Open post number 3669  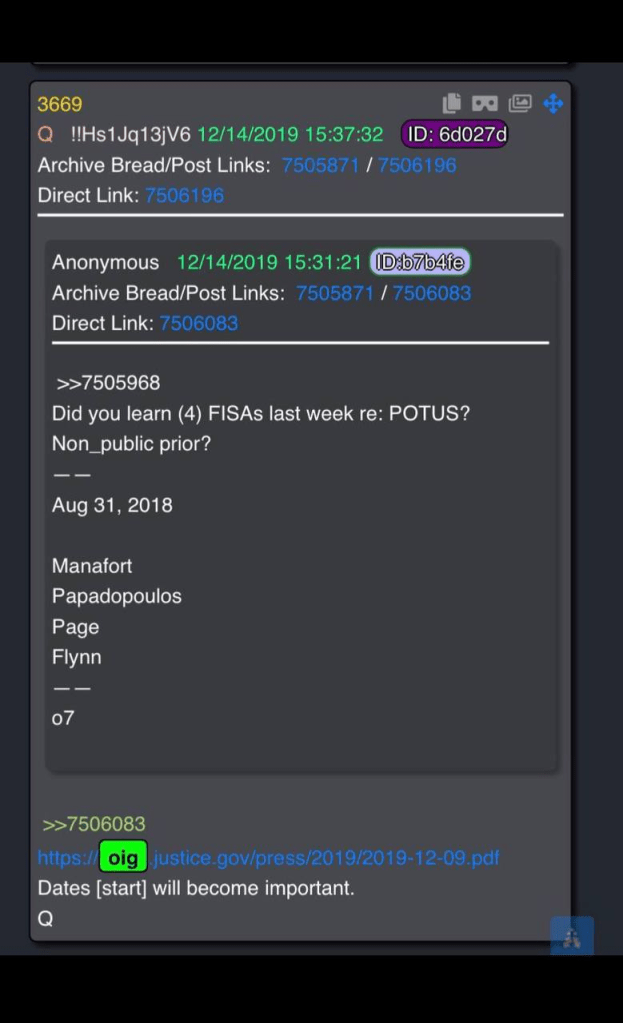tap(60, 104)
